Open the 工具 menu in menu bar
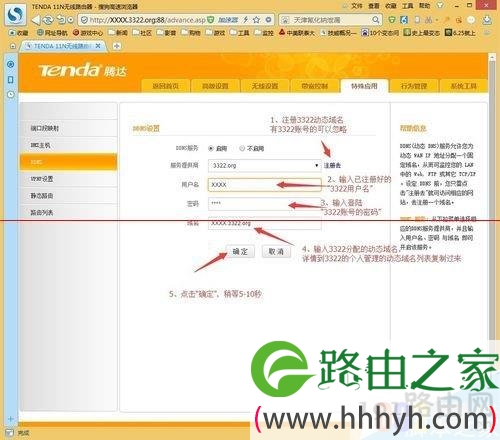Viewport: 500px width, 440px height. pyautogui.click(x=408, y=6)
